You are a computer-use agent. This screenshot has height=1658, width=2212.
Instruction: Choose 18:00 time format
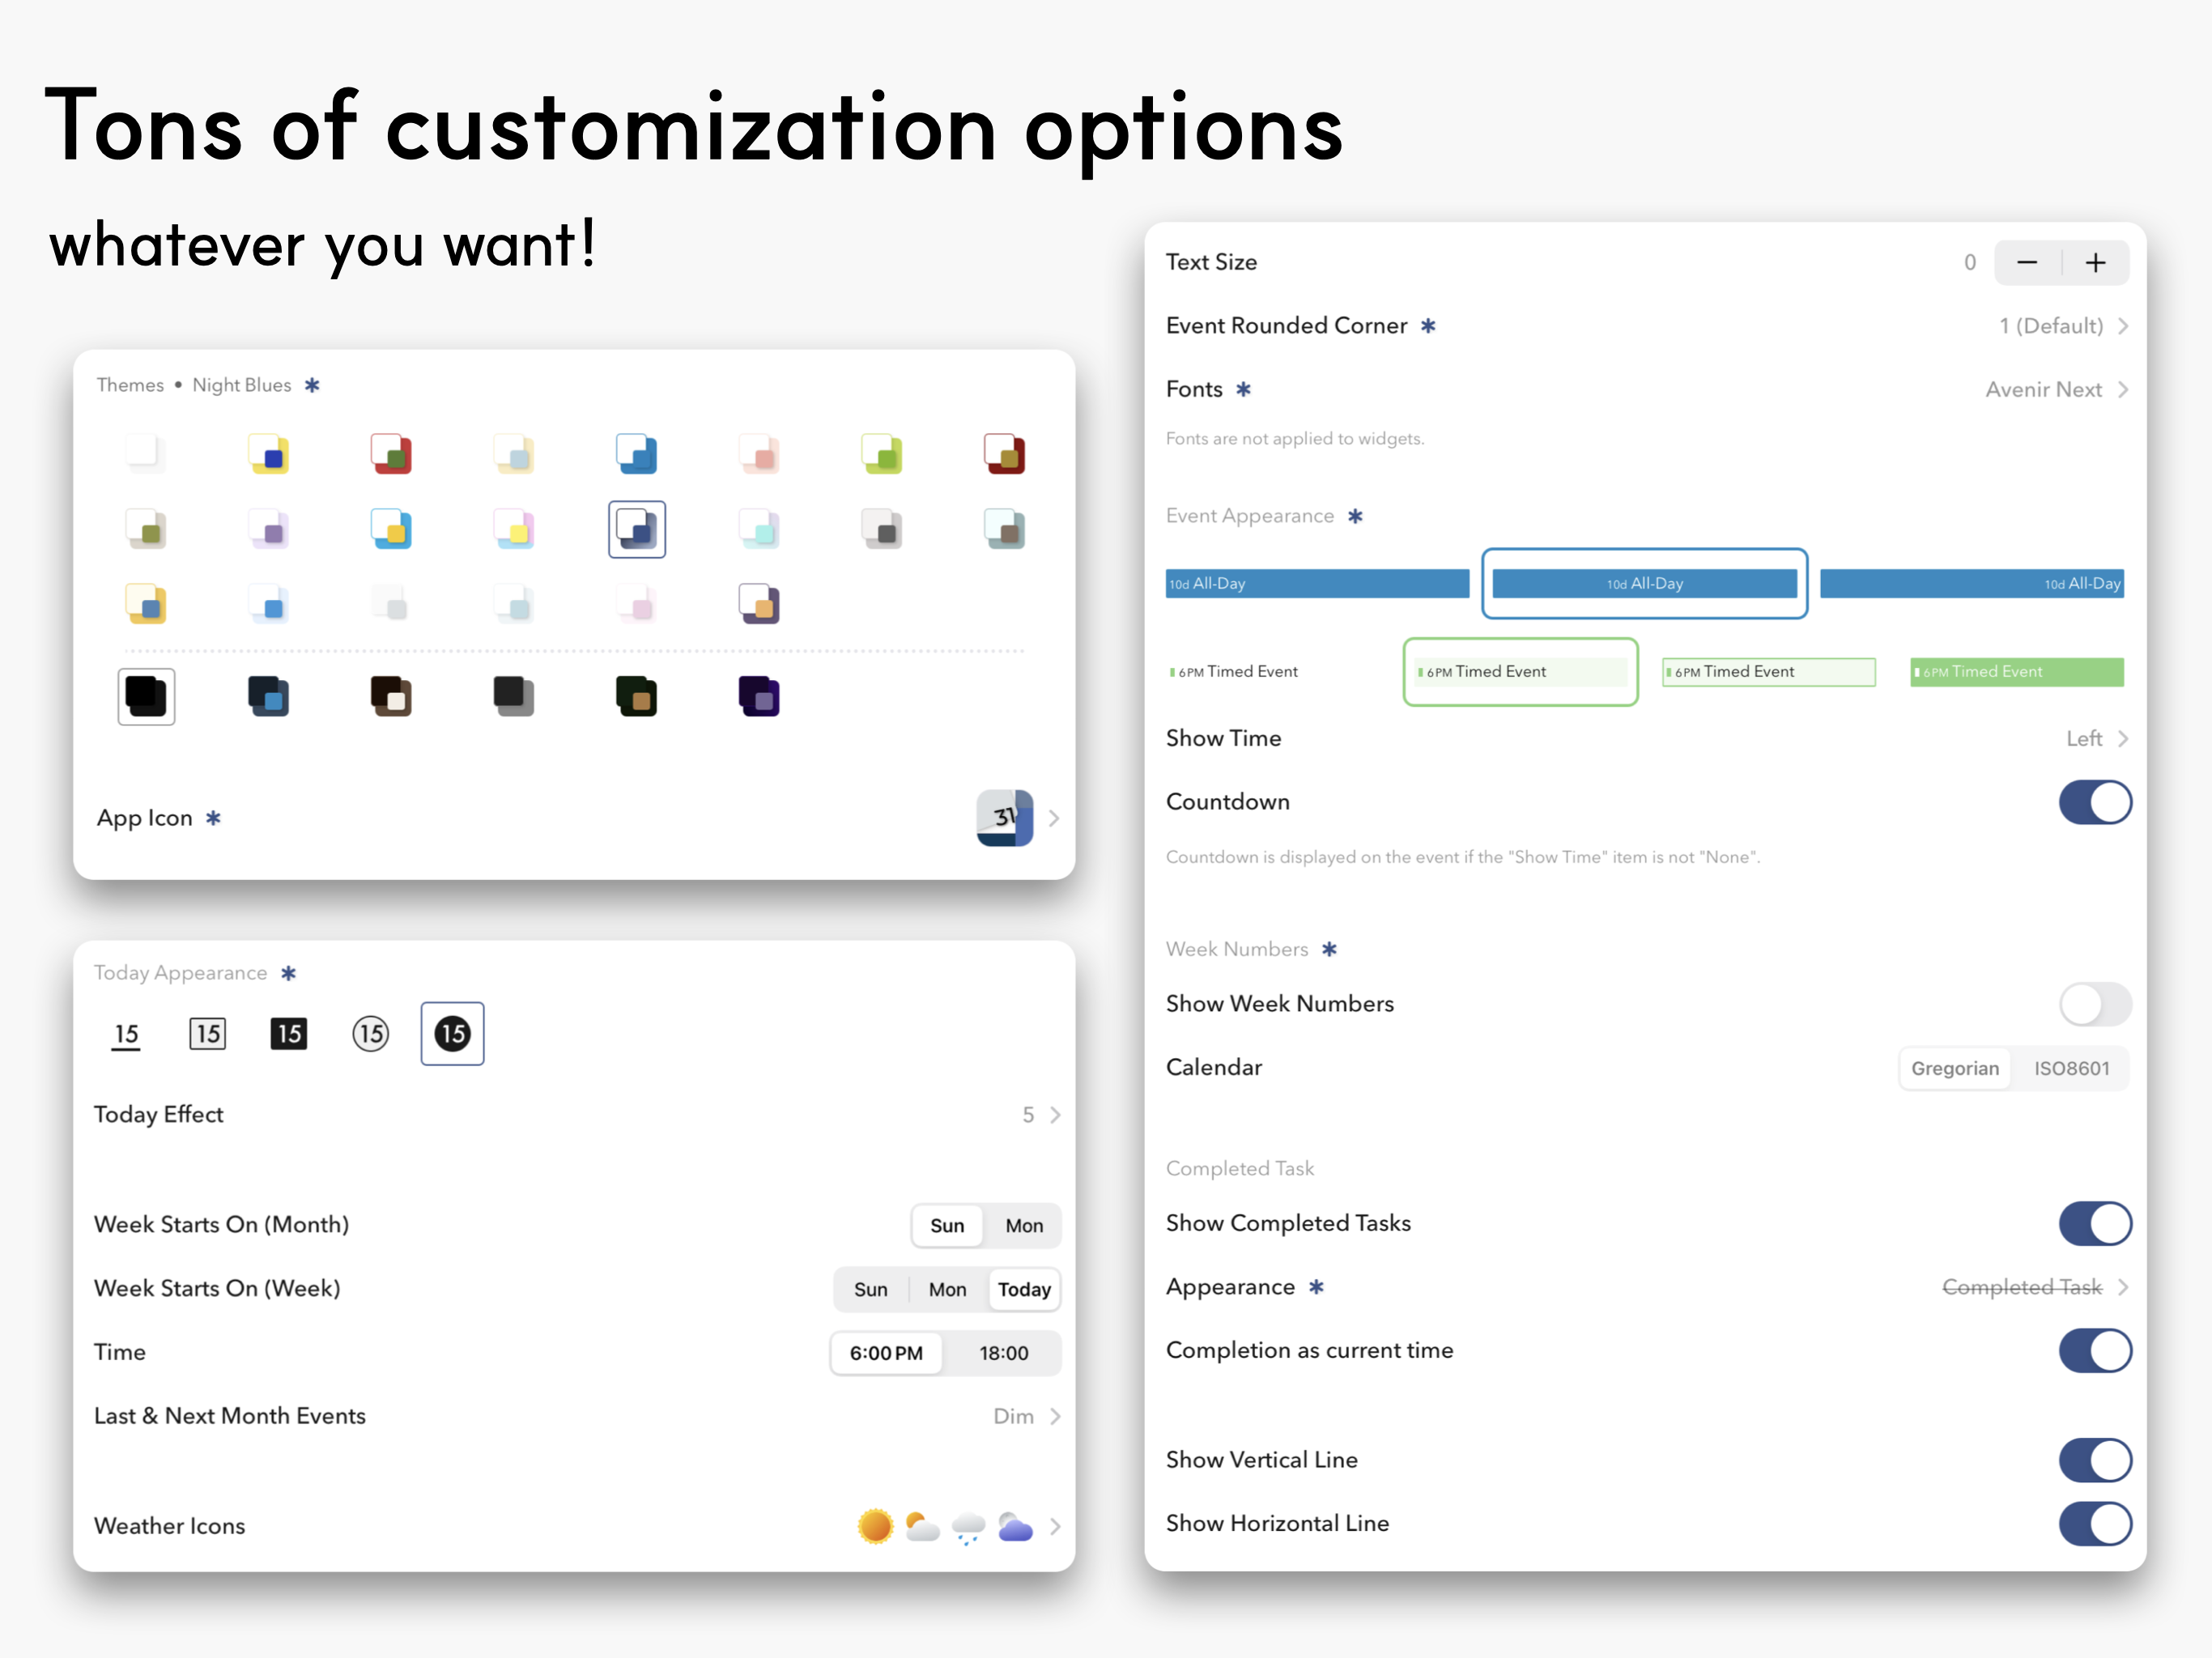(1003, 1353)
